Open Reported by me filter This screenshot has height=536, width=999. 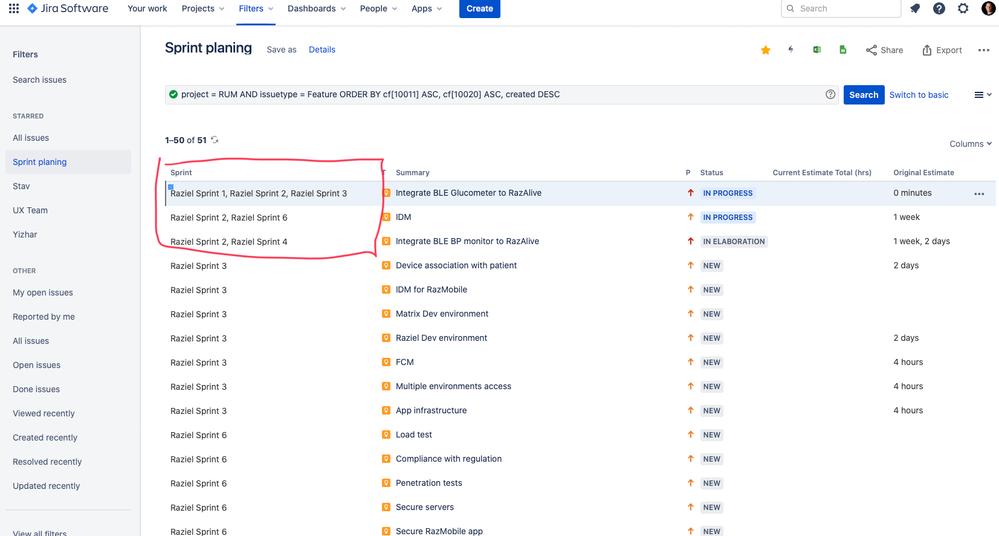tap(43, 317)
